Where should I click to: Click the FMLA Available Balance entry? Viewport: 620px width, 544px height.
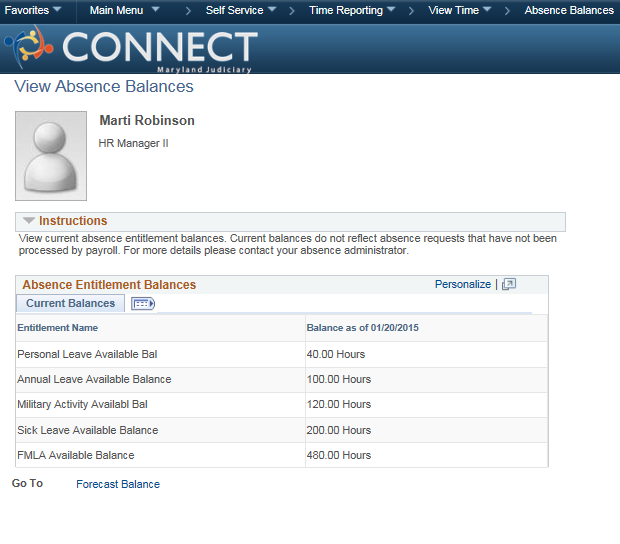point(75,455)
